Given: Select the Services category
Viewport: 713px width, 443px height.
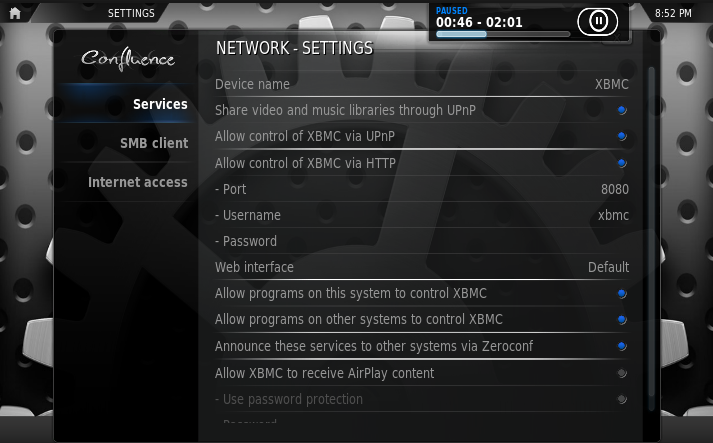Looking at the screenshot, I should tap(160, 104).
